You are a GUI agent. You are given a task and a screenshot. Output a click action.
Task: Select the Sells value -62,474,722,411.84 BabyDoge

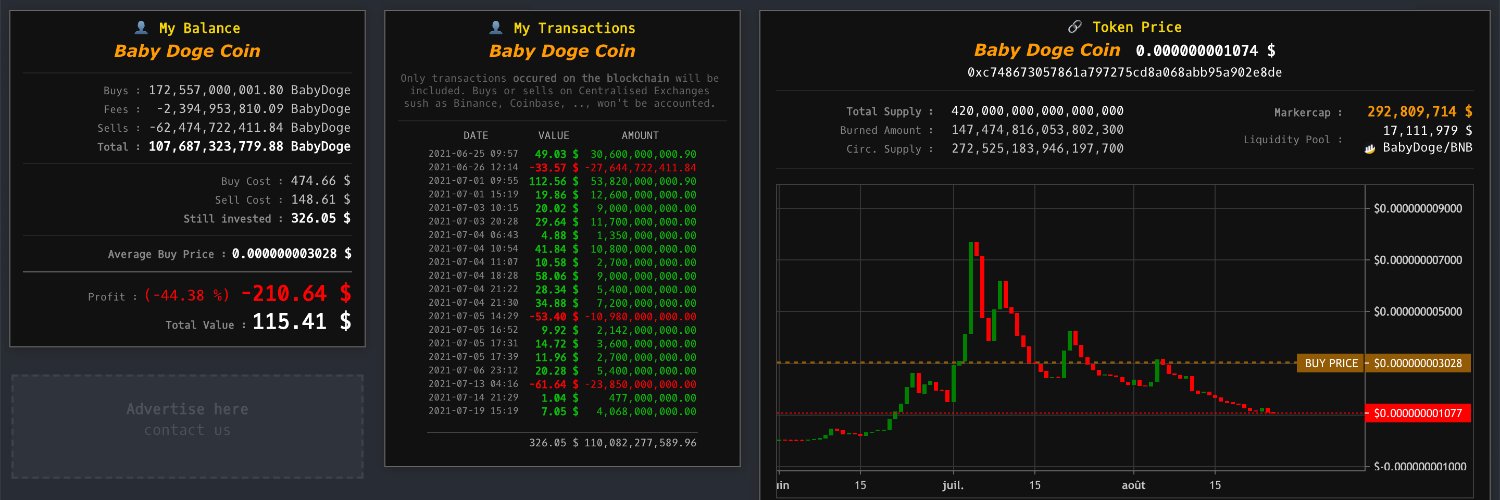tap(250, 127)
